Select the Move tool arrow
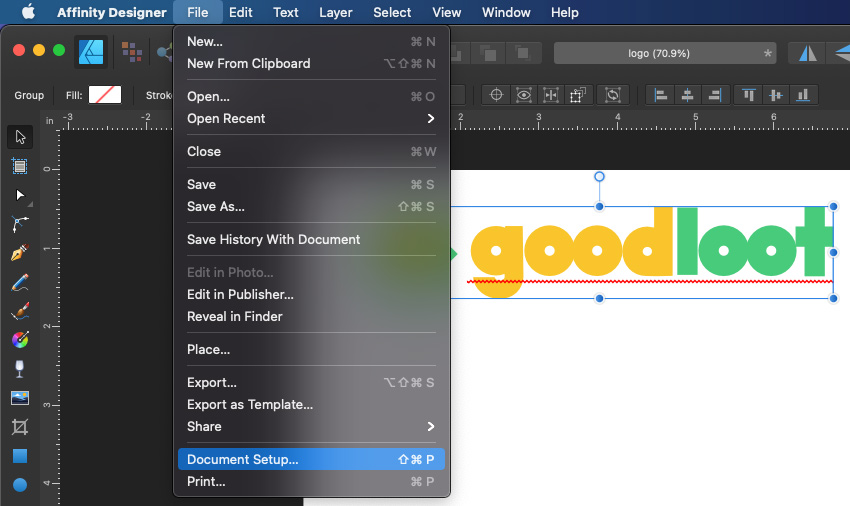This screenshot has width=850, height=506. pos(20,137)
